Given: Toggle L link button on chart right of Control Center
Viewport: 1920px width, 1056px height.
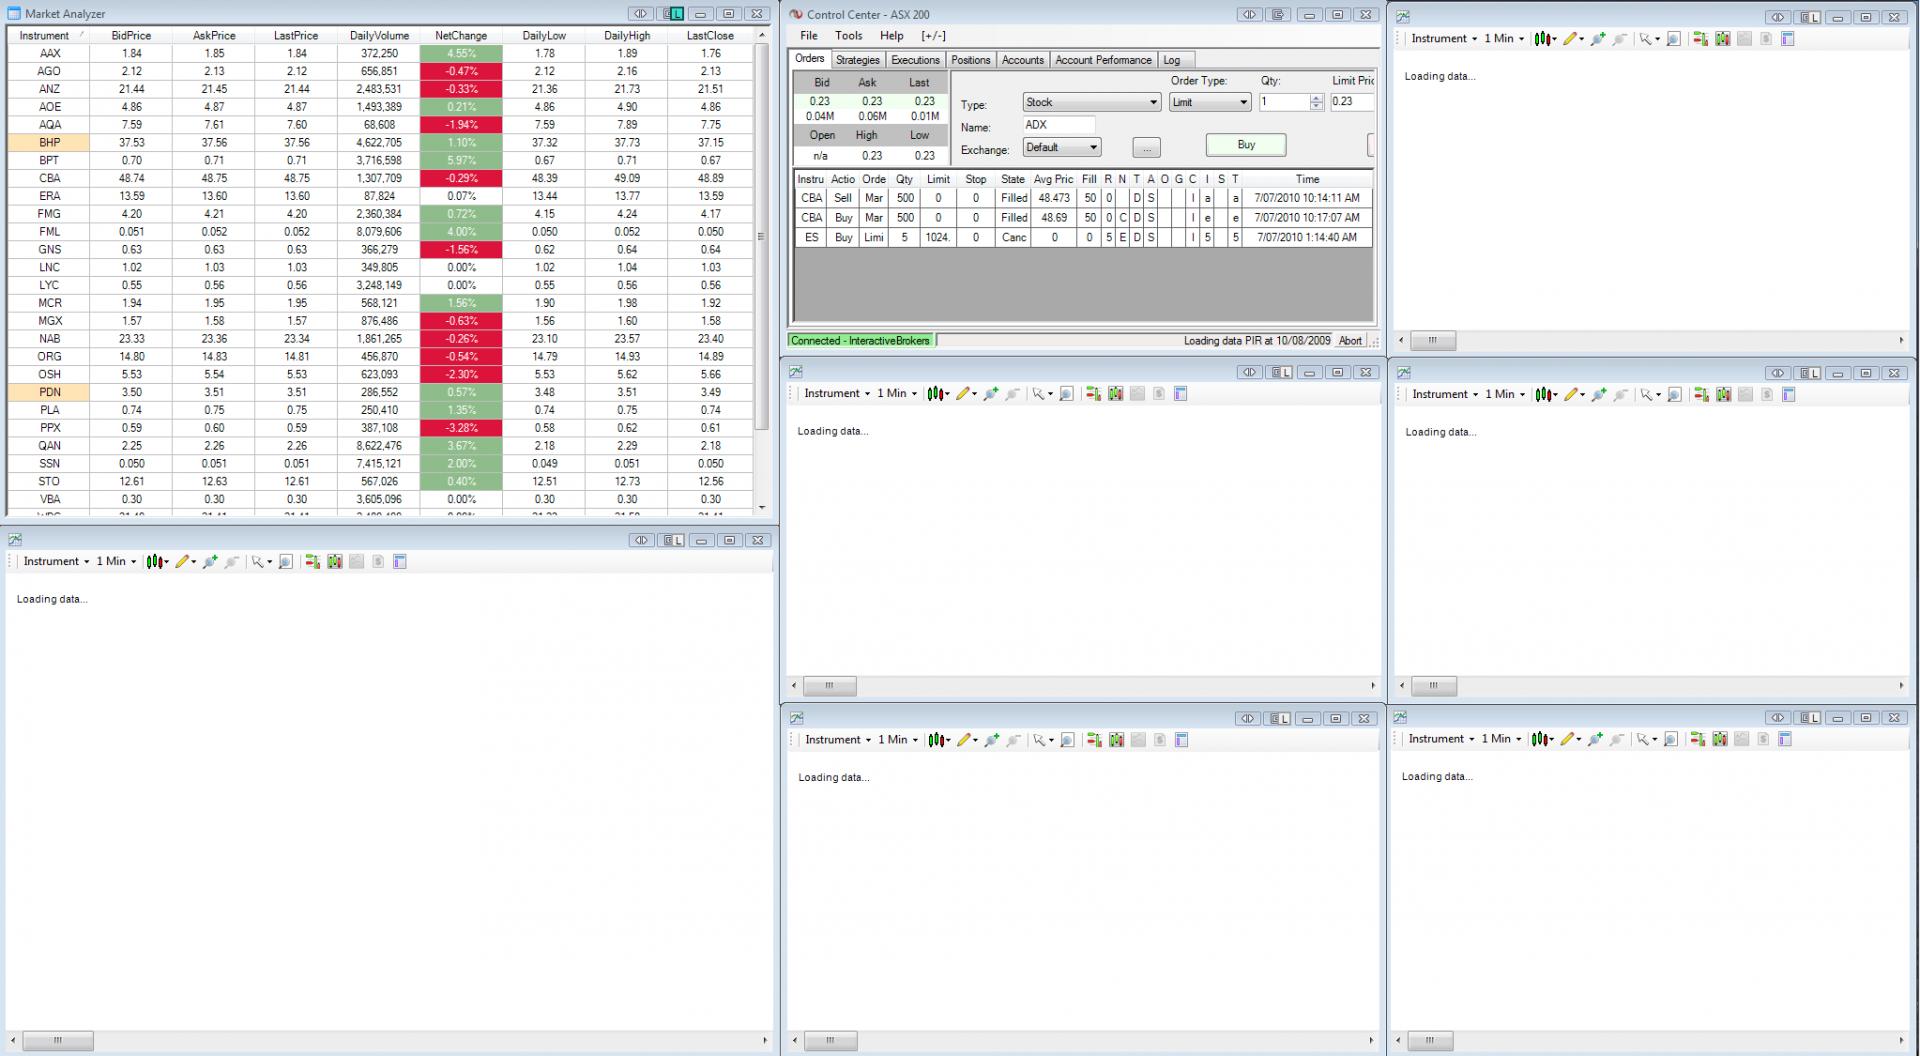Looking at the screenshot, I should 1809,18.
